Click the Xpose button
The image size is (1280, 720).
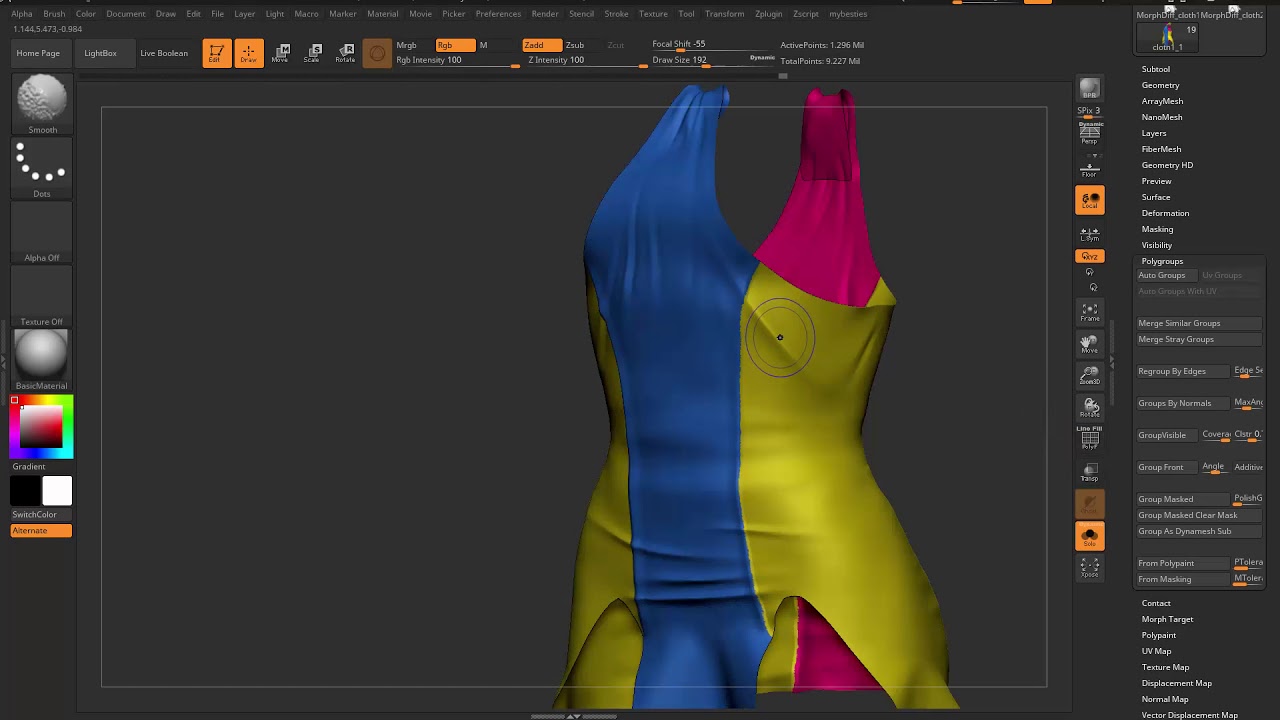pos(1090,567)
